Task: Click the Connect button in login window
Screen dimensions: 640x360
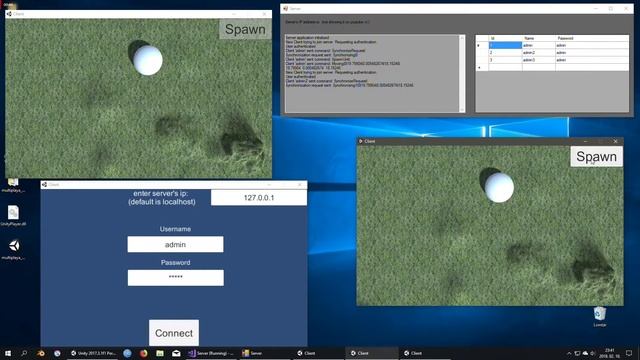Action: point(174,333)
